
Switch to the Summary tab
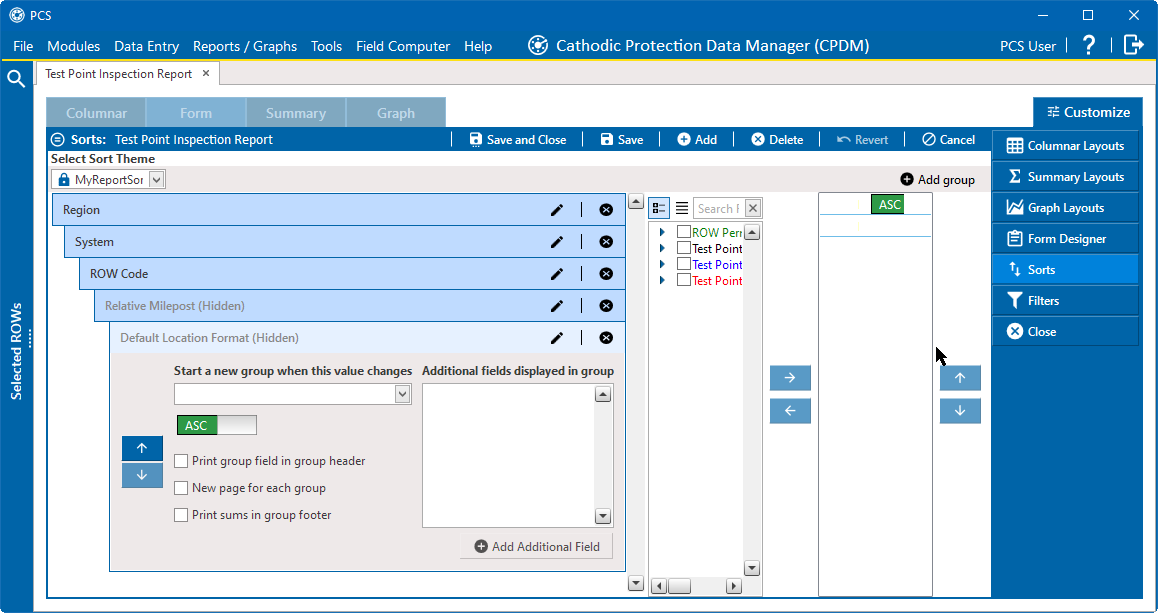(x=296, y=112)
